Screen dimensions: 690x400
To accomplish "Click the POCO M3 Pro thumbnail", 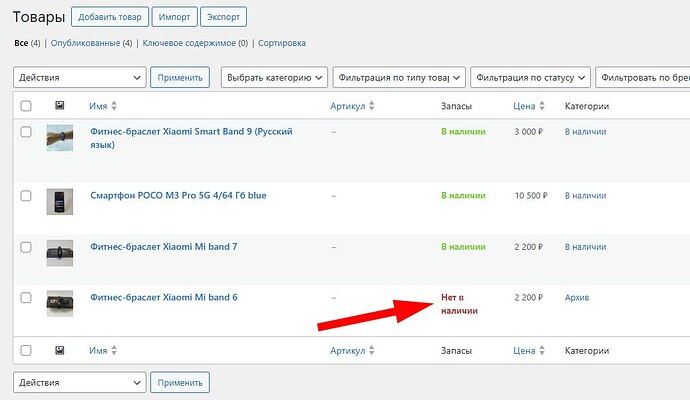I will 60,202.
